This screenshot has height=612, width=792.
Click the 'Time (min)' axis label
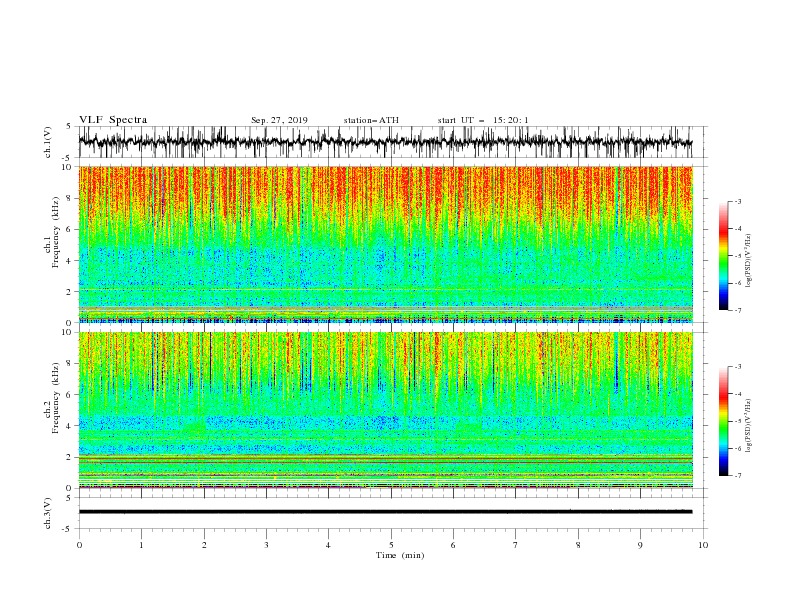click(400, 555)
